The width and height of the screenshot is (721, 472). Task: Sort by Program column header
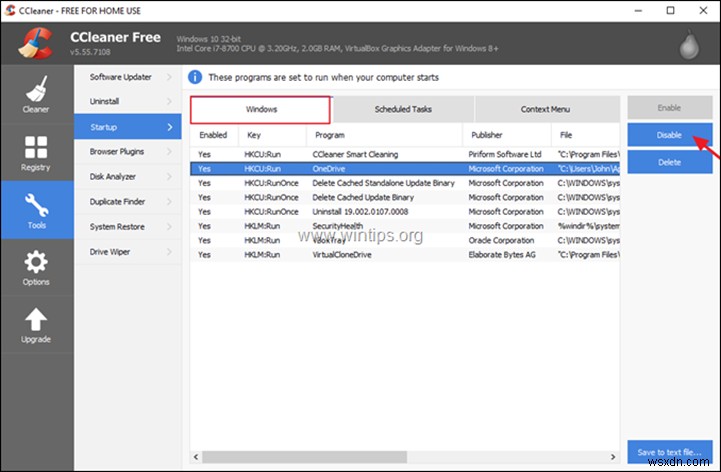(384, 135)
